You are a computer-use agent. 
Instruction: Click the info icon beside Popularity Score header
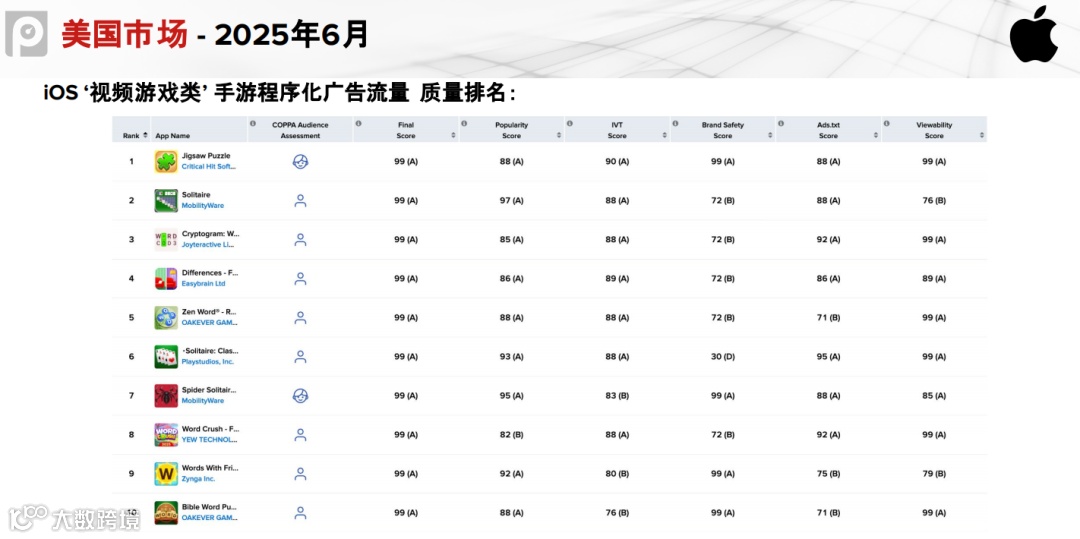(x=464, y=123)
